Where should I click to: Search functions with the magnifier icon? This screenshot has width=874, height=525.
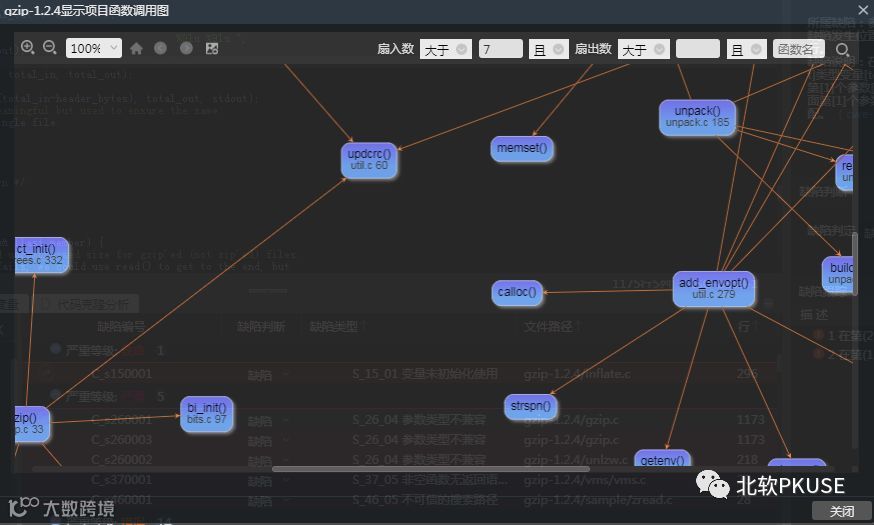(842, 50)
